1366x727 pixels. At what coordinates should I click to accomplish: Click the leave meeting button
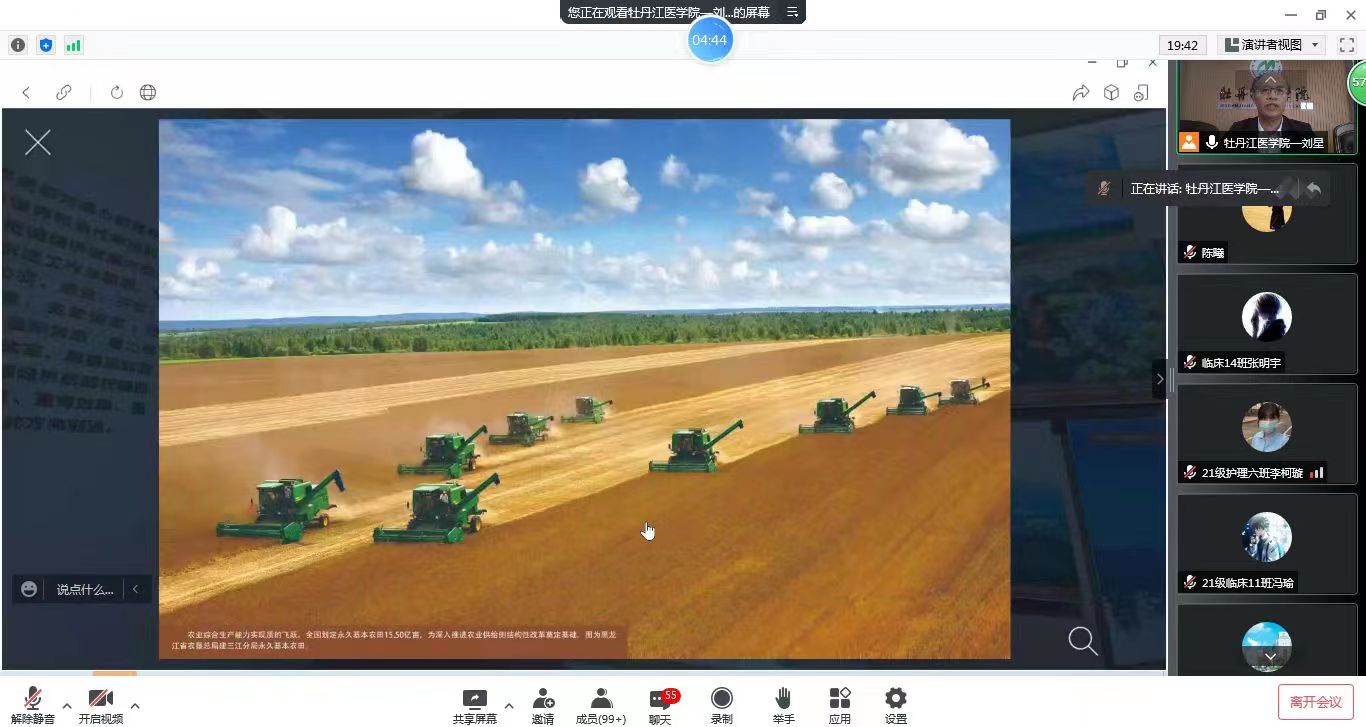click(x=1315, y=702)
